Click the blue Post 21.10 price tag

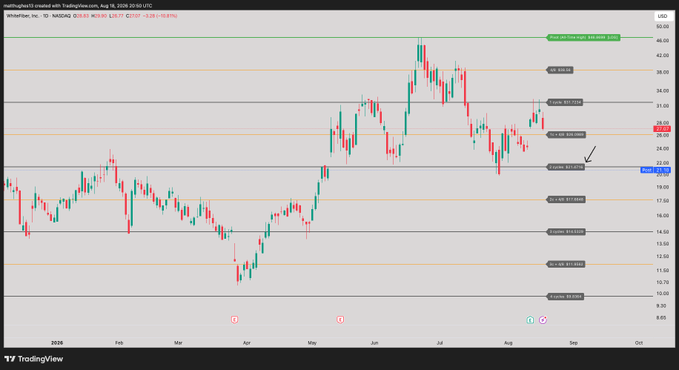656,170
